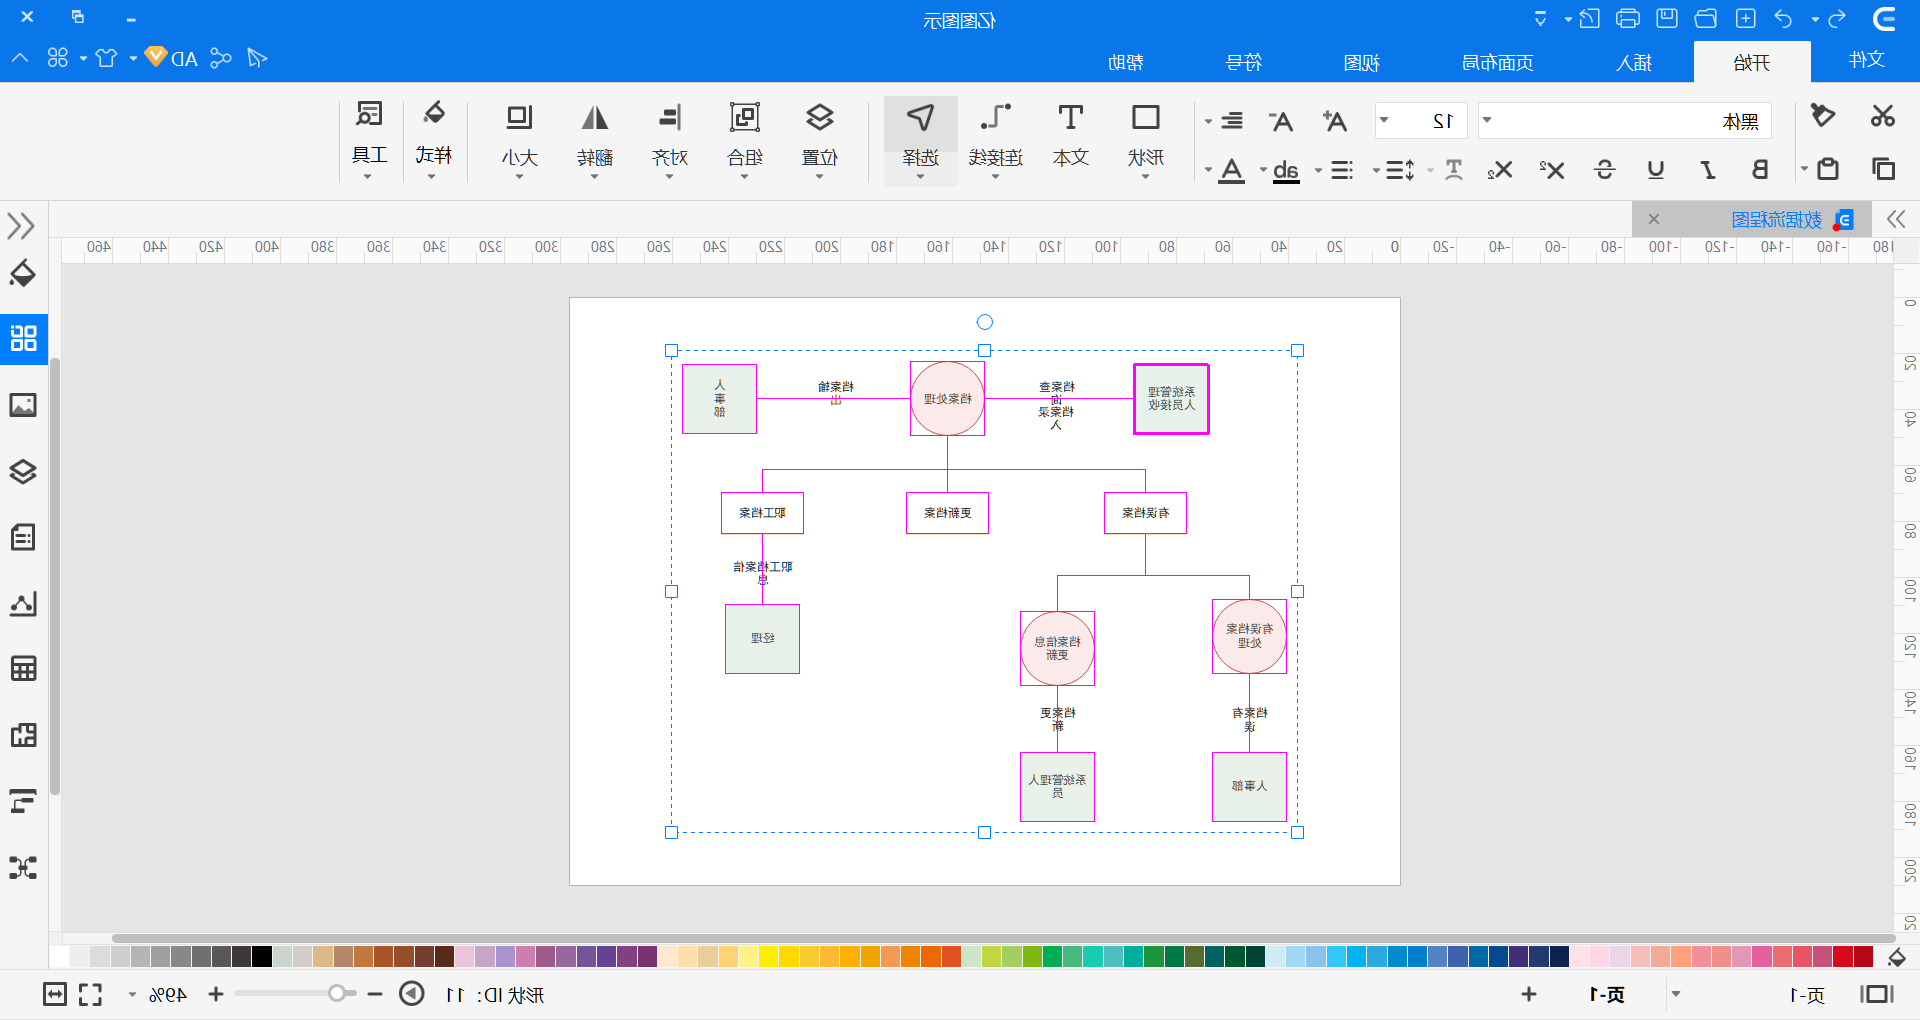Increase font size with the A+ icon
The width and height of the screenshot is (1920, 1020).
pyautogui.click(x=1334, y=121)
